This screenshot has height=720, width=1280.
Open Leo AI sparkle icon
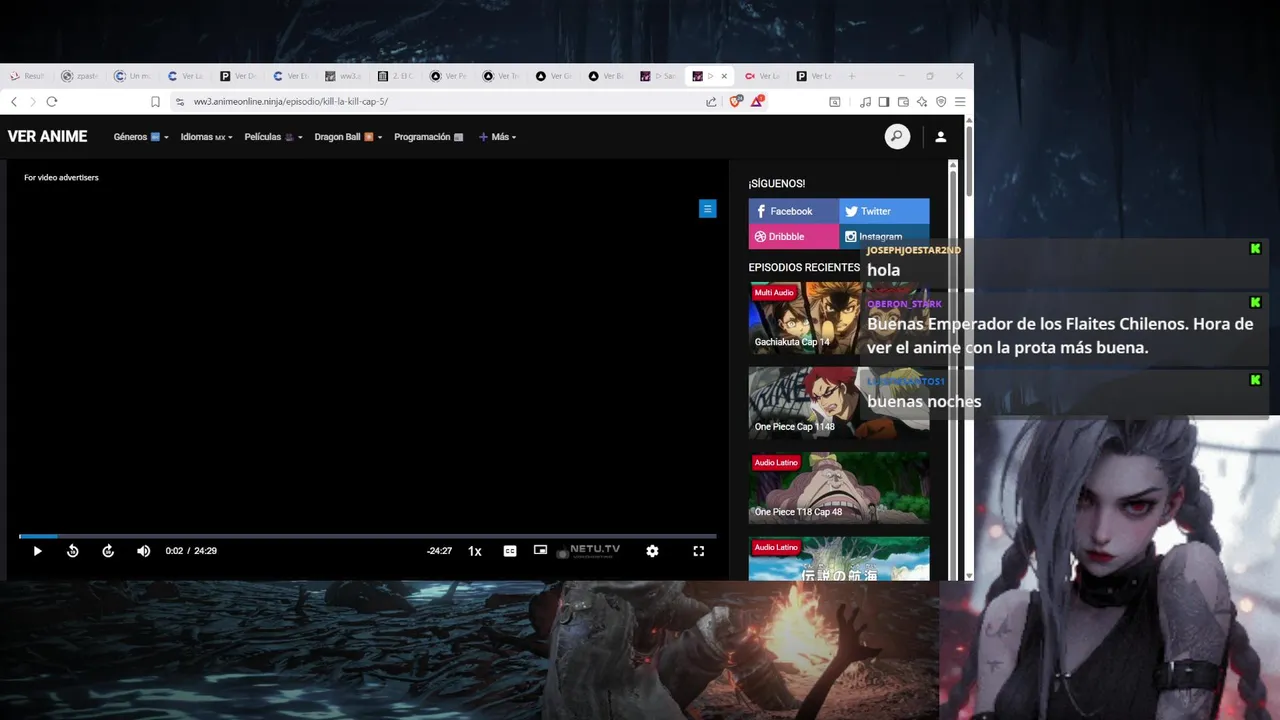tap(922, 101)
